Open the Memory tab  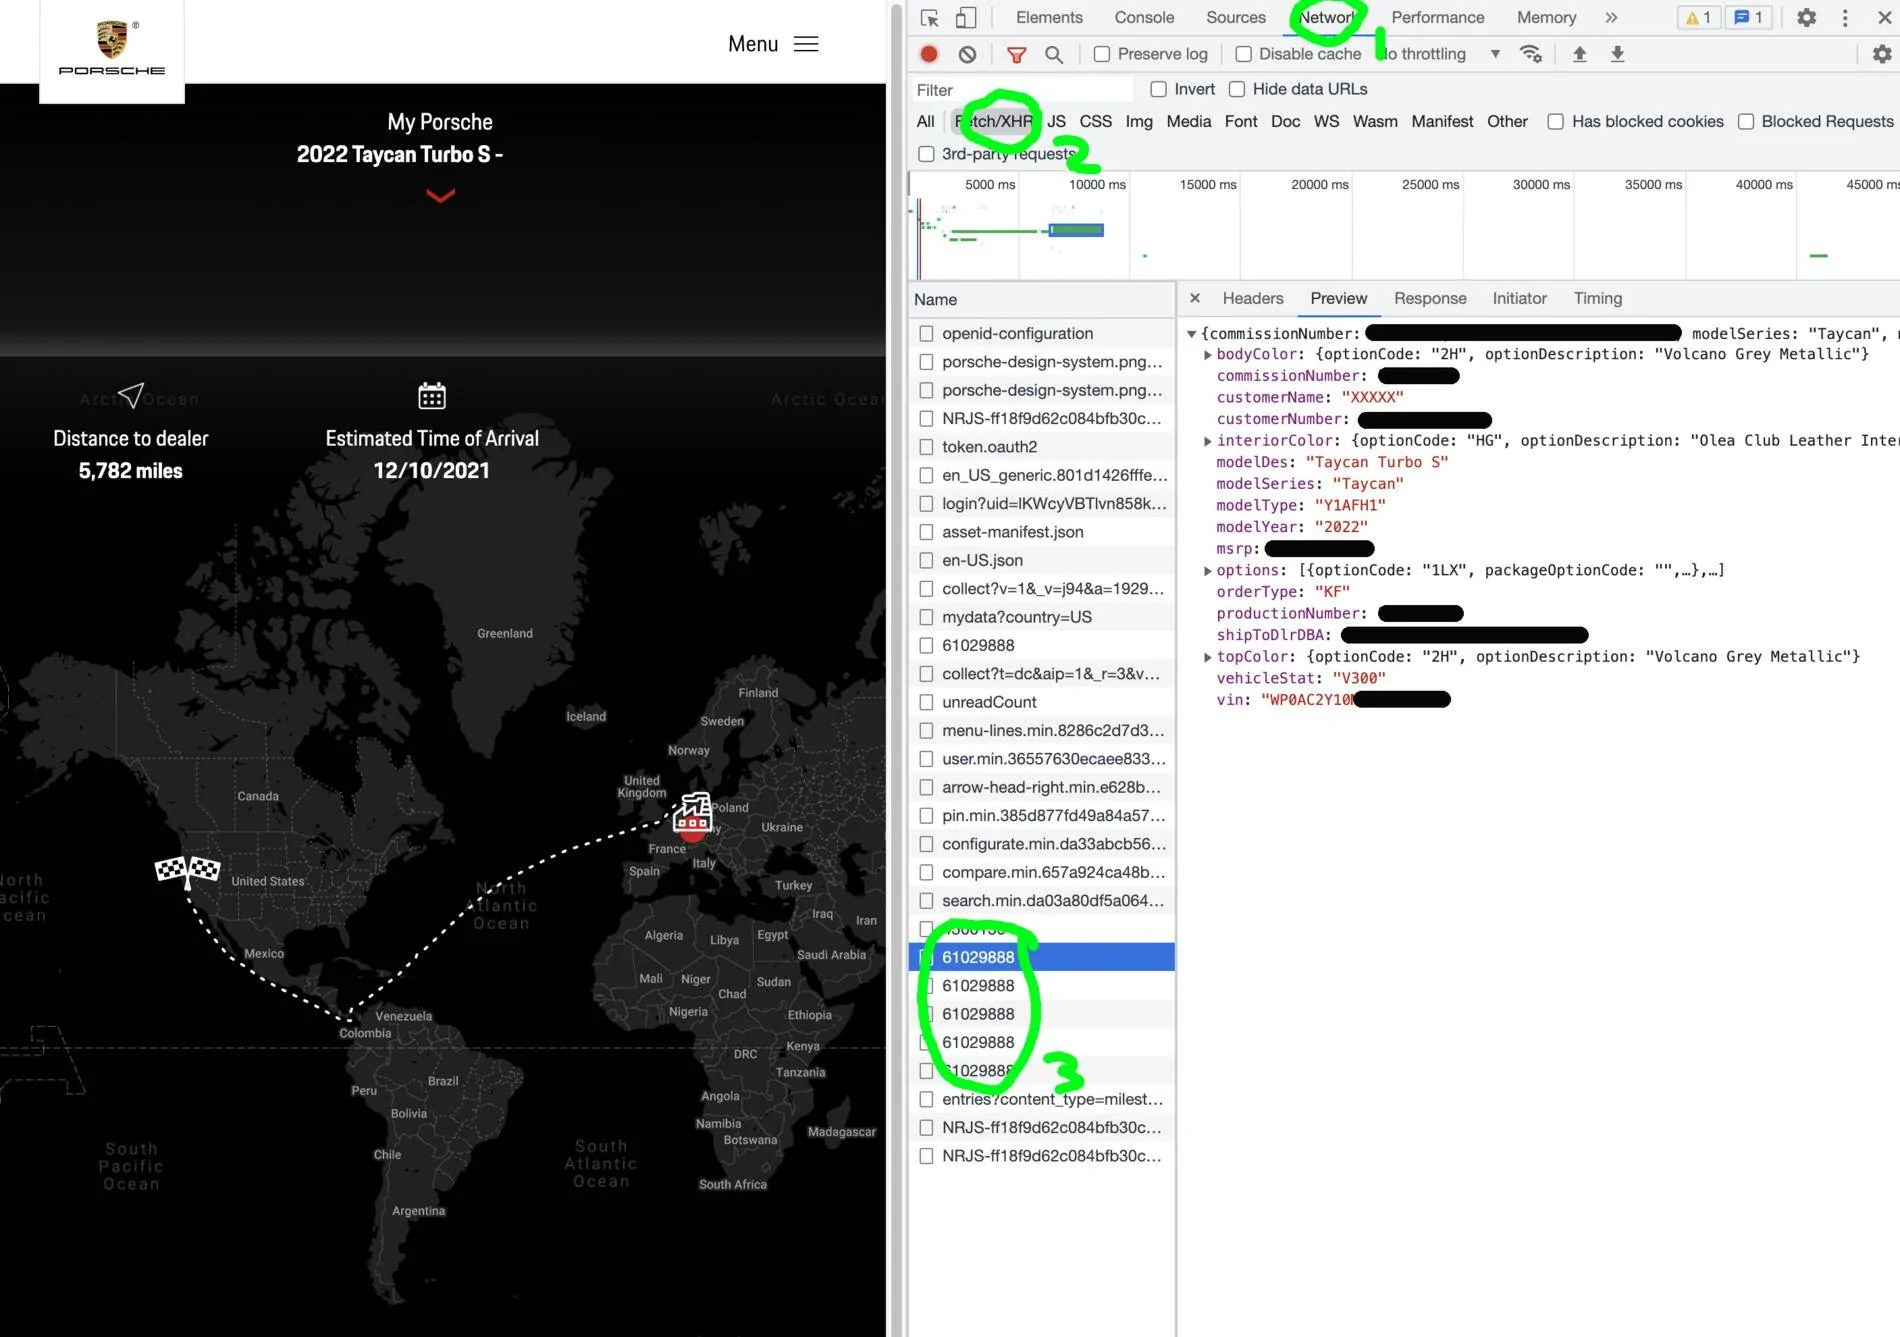click(1546, 18)
